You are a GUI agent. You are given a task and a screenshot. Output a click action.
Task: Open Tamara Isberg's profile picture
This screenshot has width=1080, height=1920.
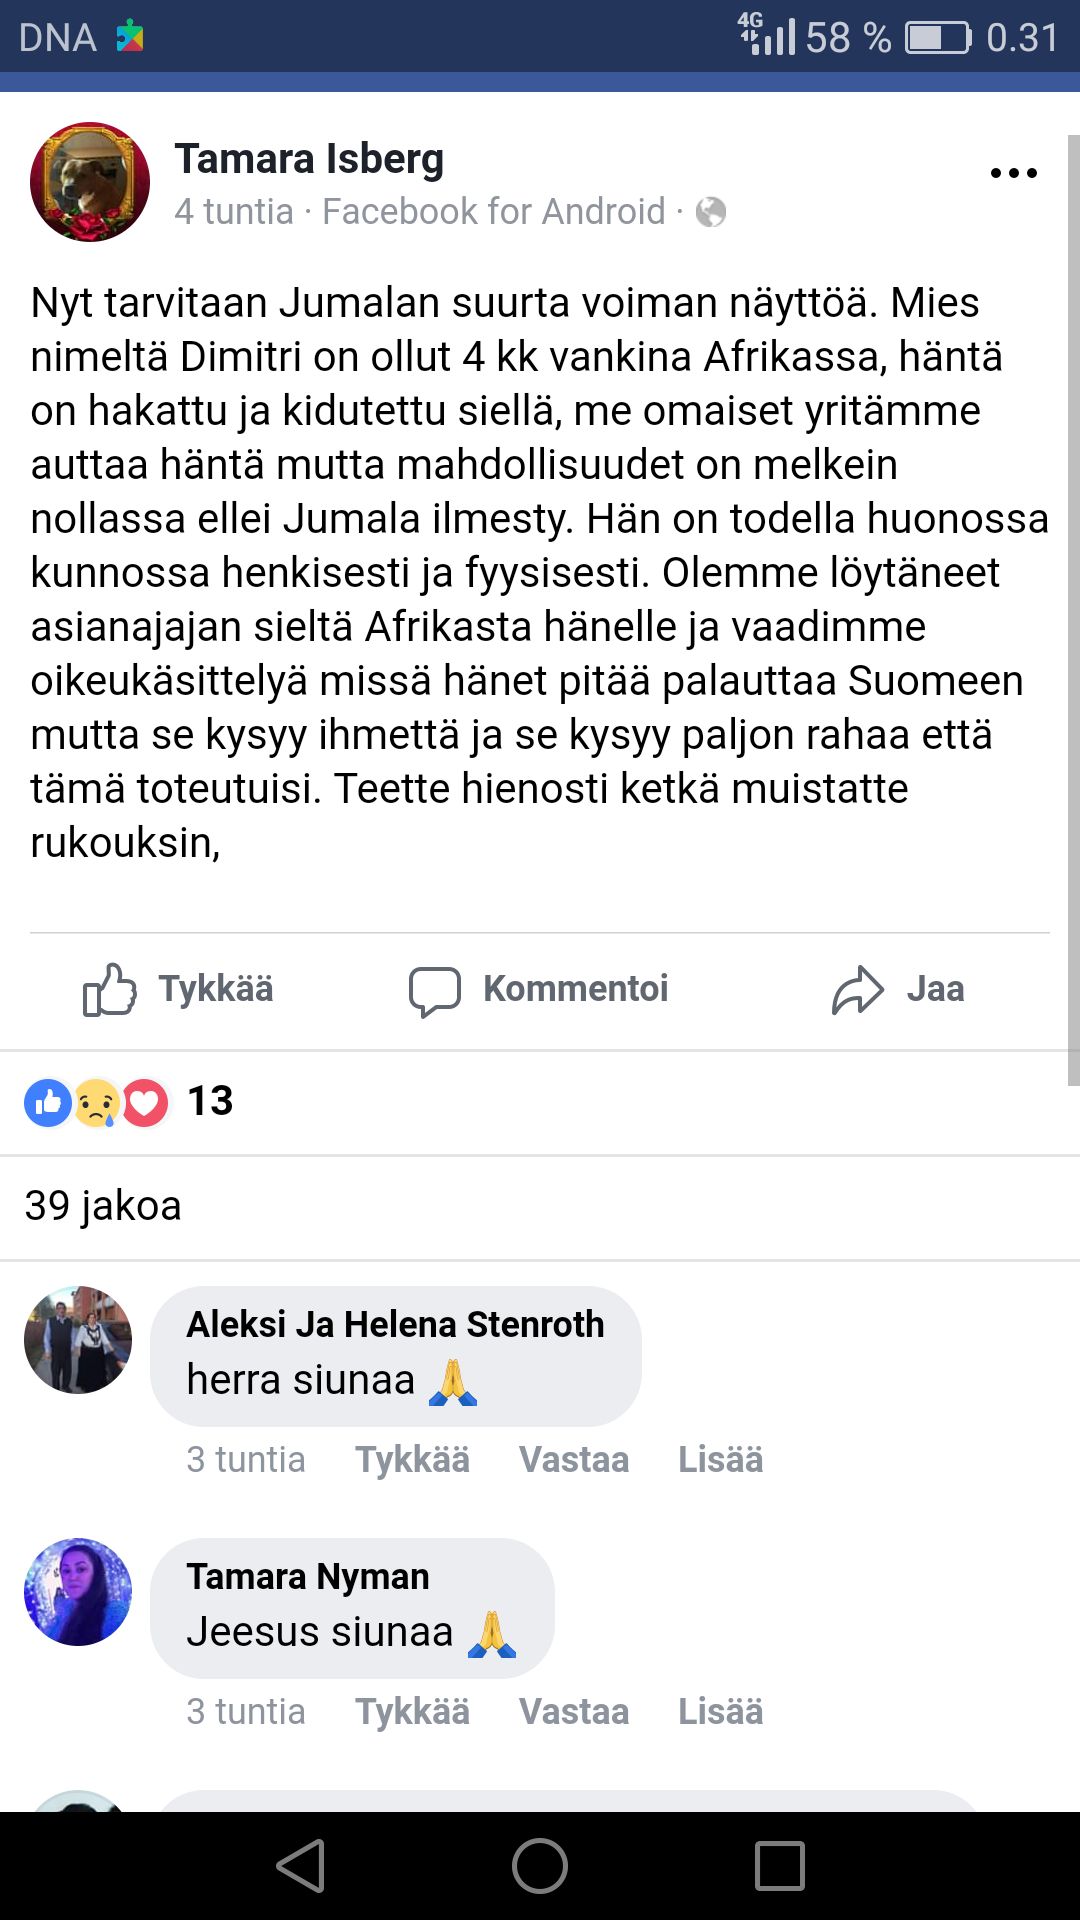(90, 182)
